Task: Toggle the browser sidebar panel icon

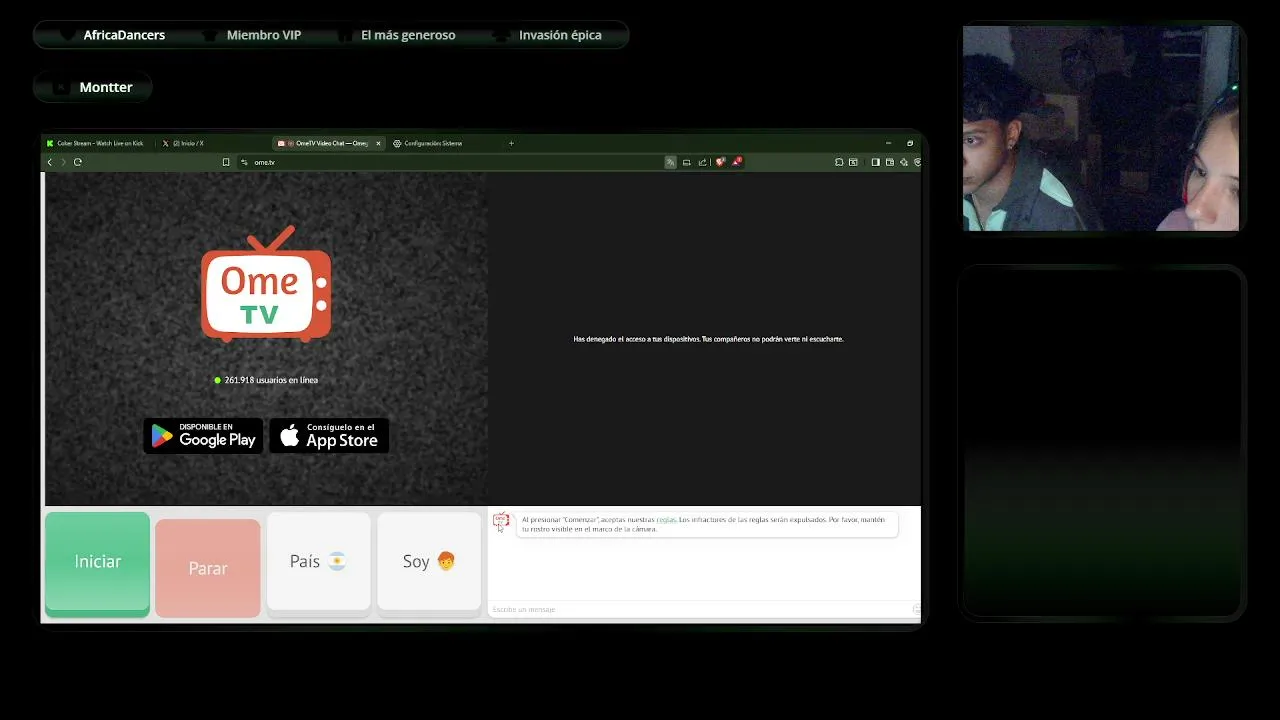Action: (x=875, y=162)
